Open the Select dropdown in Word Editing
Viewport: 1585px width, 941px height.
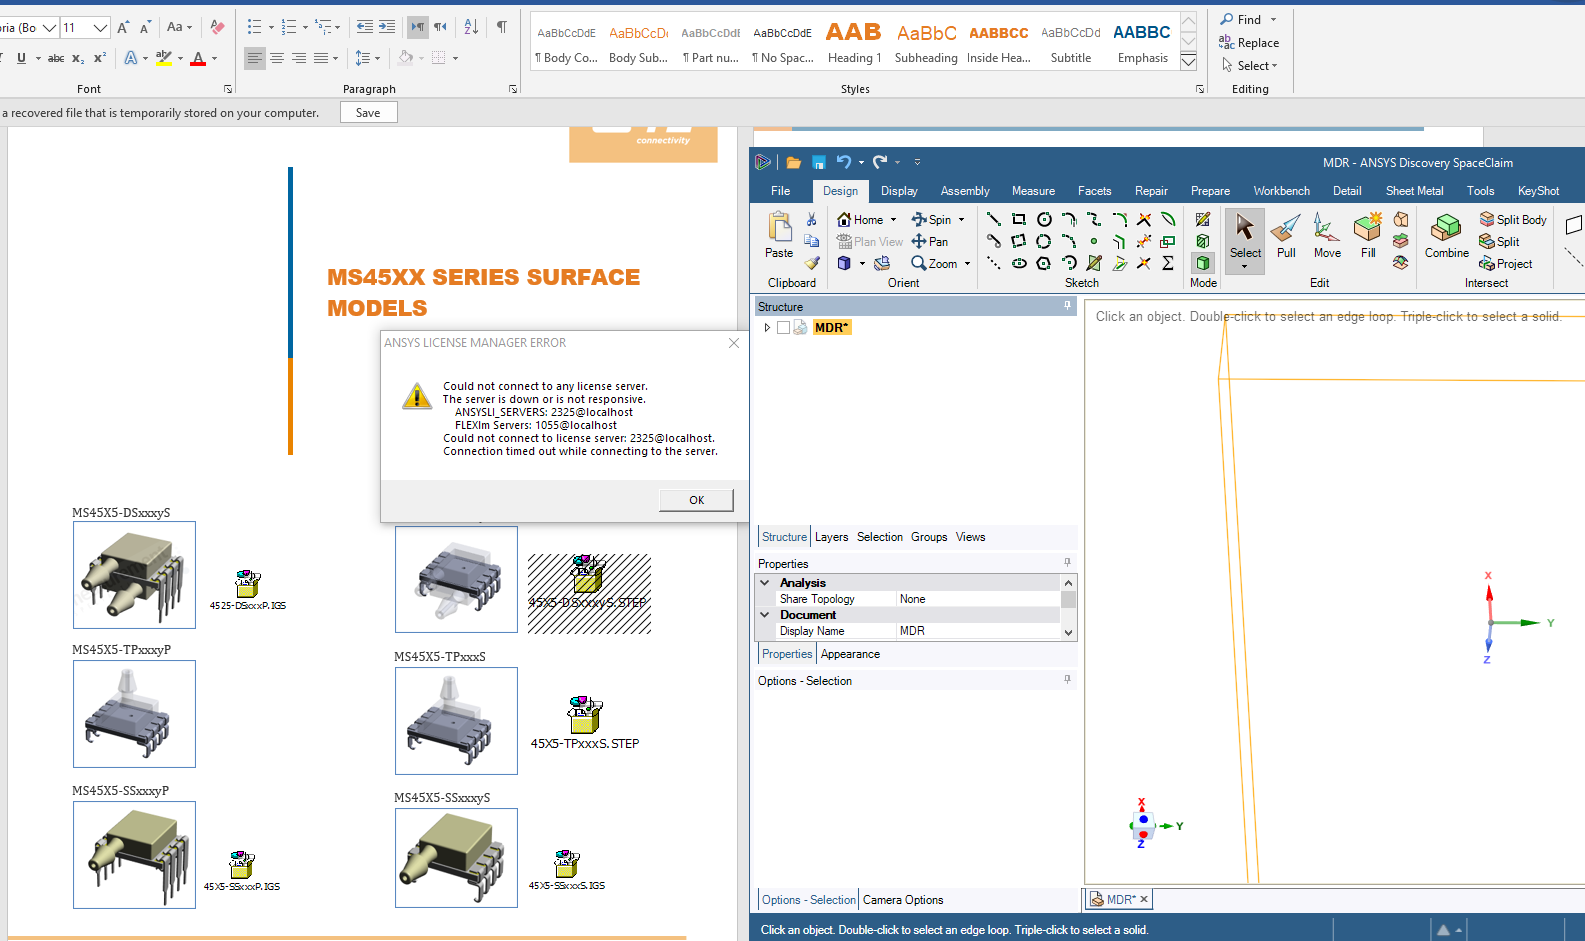click(1249, 66)
